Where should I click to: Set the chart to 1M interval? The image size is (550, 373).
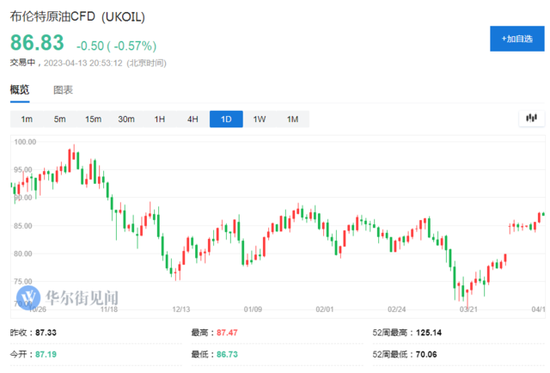click(x=293, y=119)
